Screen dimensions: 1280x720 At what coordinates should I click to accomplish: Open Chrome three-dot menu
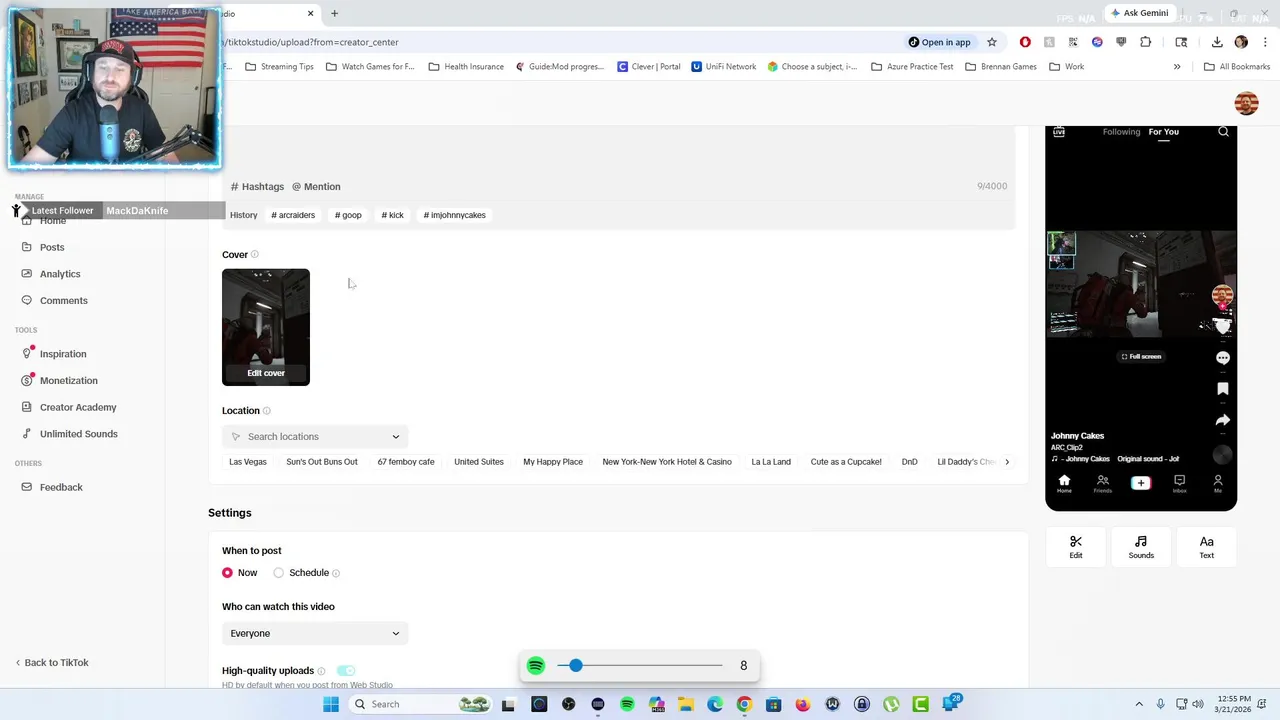tap(1265, 42)
